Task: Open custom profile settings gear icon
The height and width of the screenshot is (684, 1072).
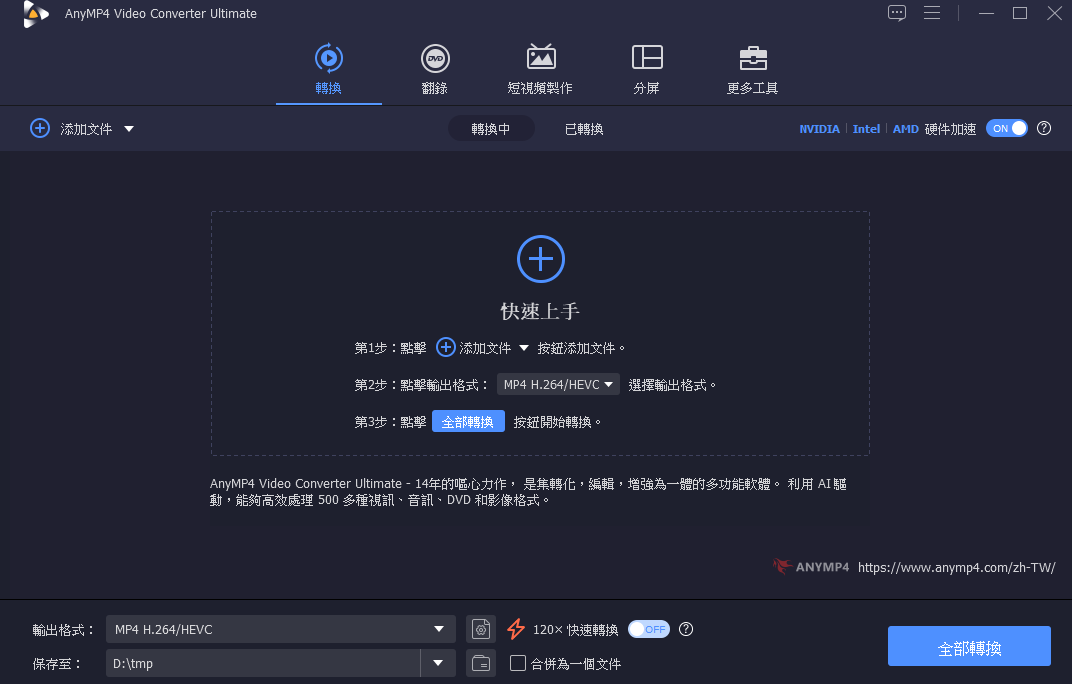Action: pyautogui.click(x=481, y=629)
